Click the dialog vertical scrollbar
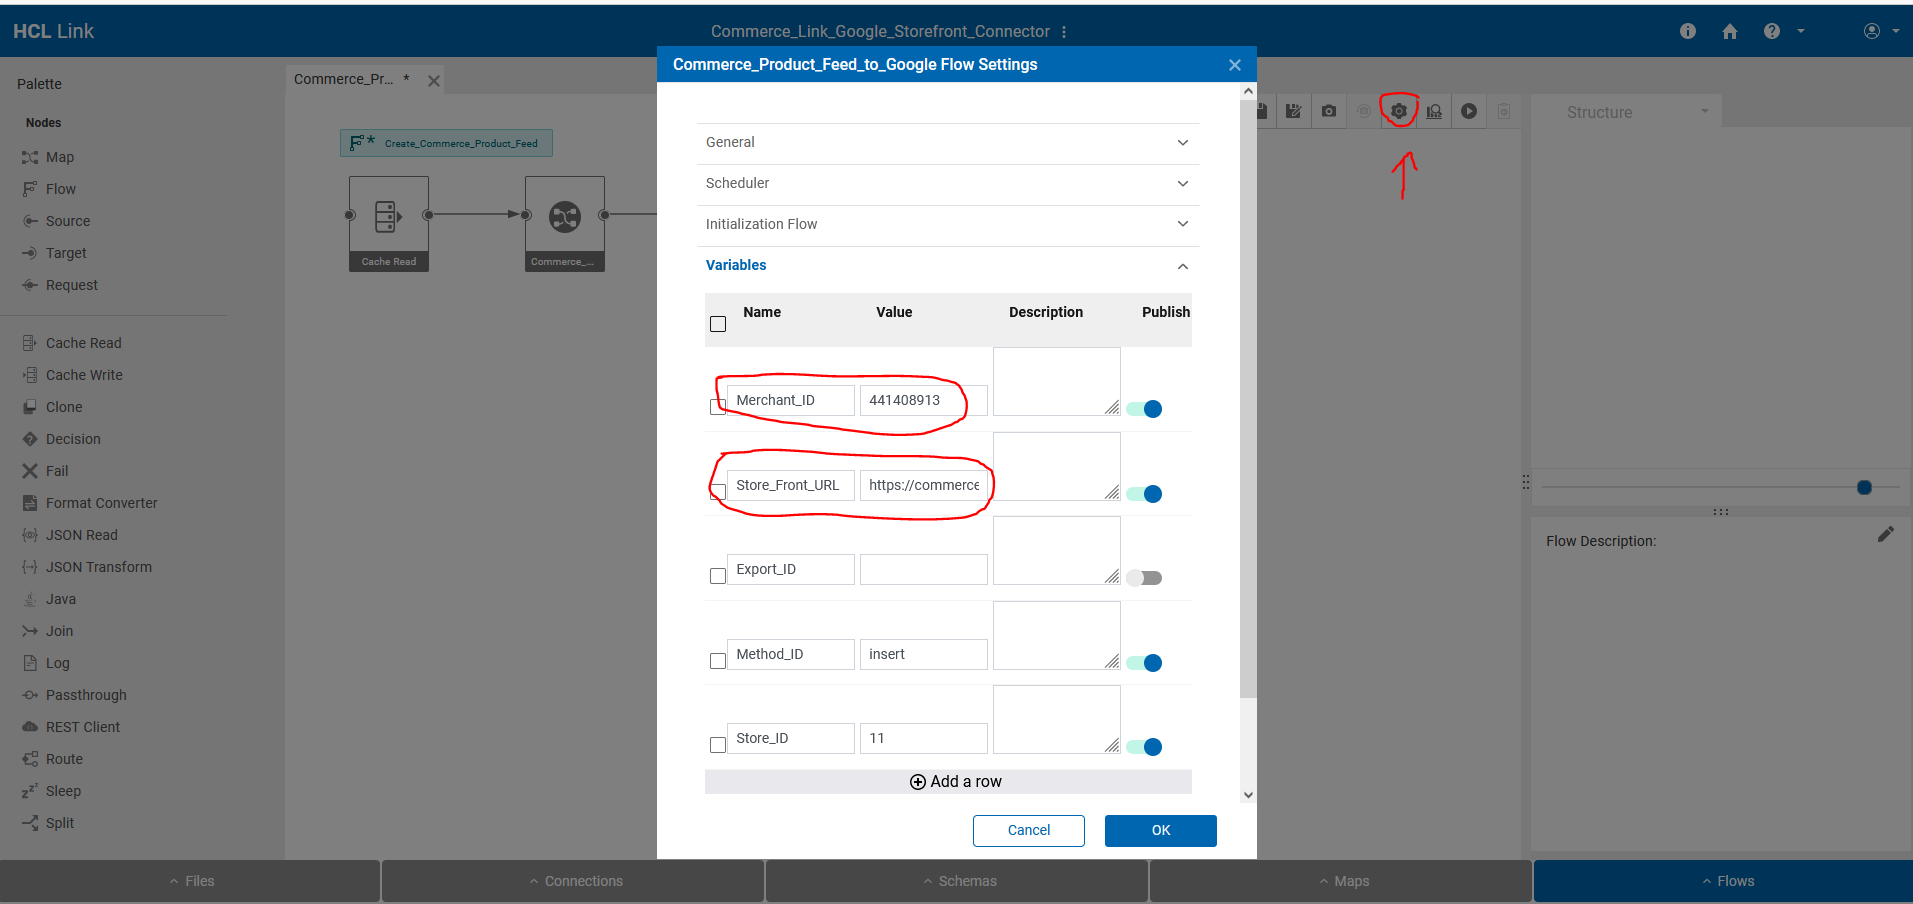Screen dimensions: 1913x904 click(1248, 400)
